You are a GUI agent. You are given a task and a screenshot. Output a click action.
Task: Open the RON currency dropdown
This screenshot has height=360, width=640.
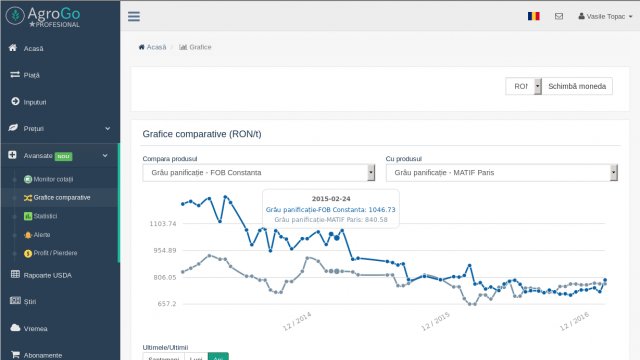tap(524, 86)
